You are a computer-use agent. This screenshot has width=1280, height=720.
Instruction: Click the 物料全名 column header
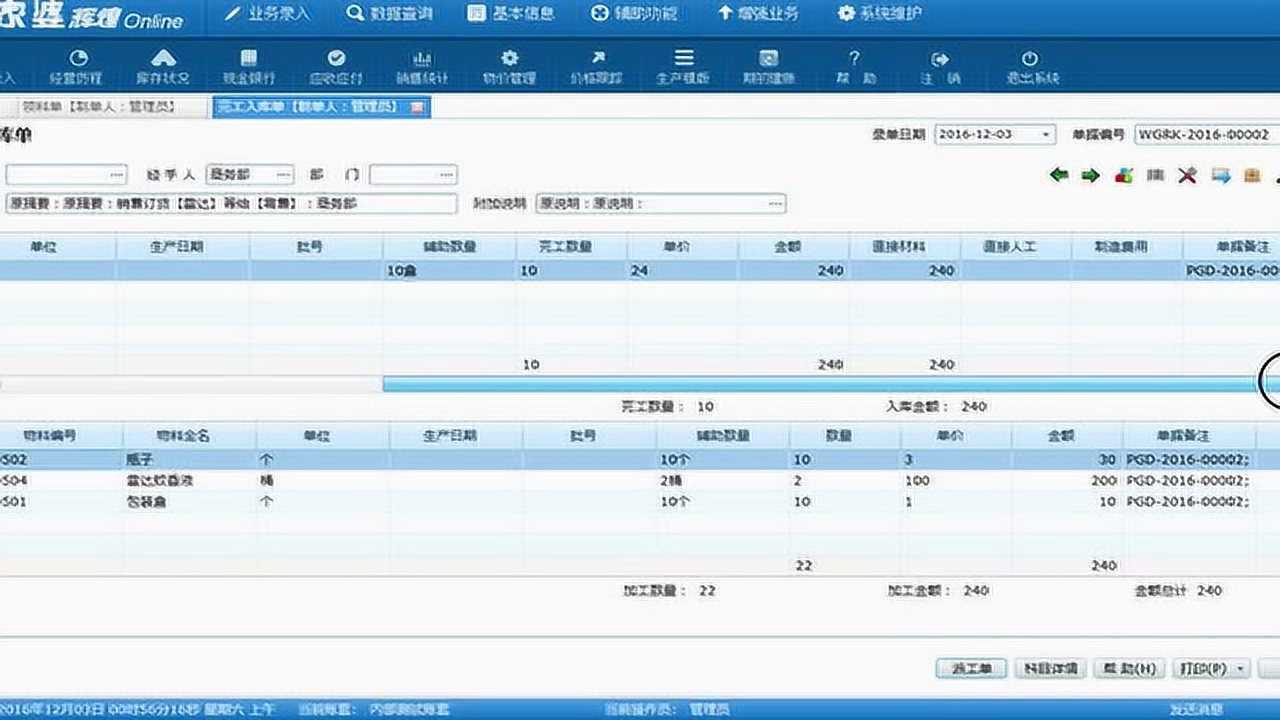pyautogui.click(x=190, y=437)
